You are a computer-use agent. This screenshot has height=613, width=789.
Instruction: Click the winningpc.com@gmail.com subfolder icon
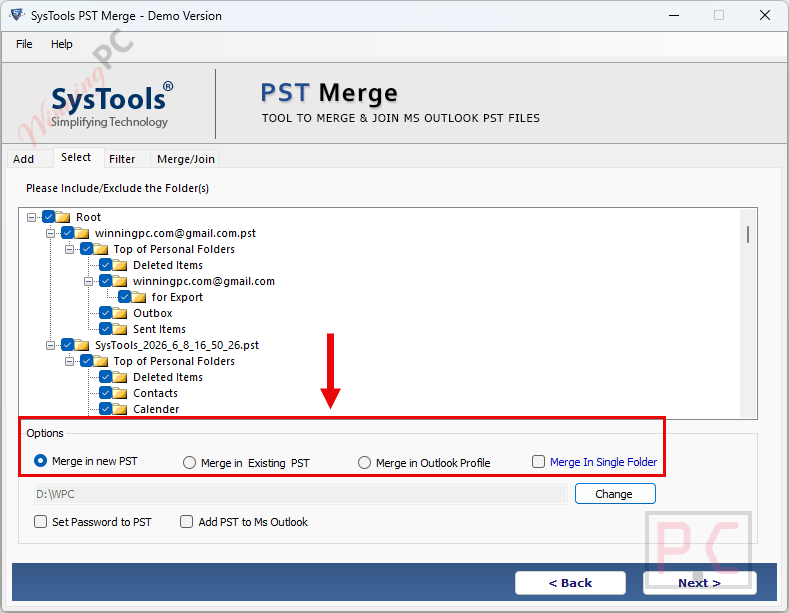click(119, 281)
